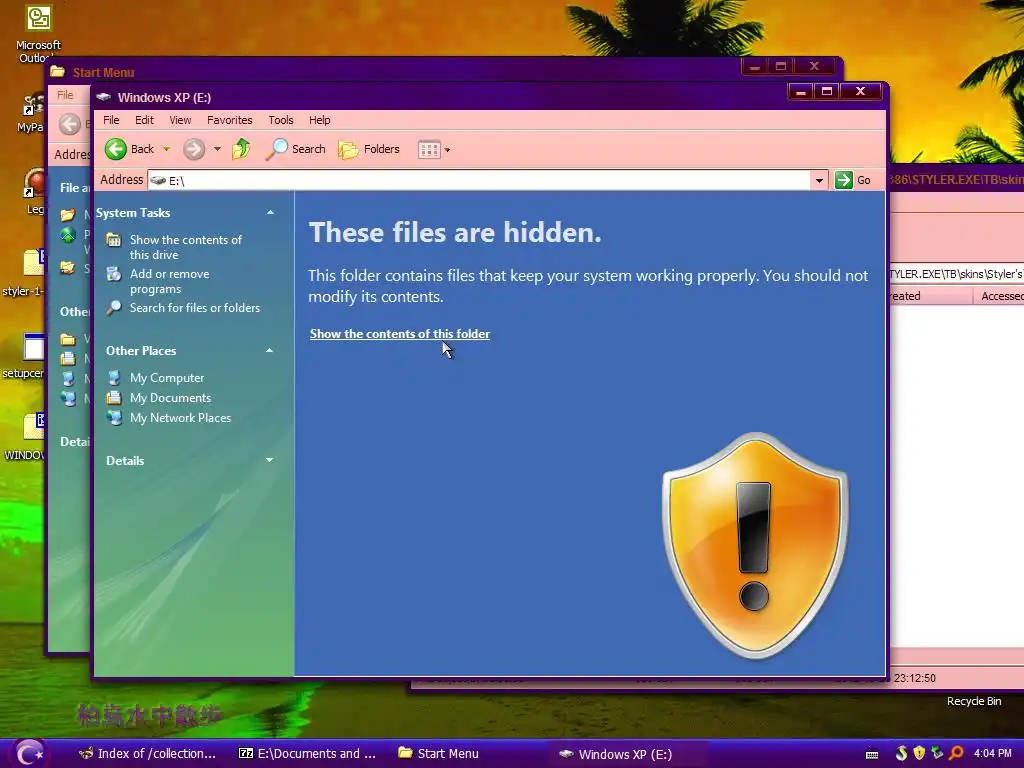1024x768 pixels.
Task: Switch to Start Menu taskbar button
Action: click(439, 754)
